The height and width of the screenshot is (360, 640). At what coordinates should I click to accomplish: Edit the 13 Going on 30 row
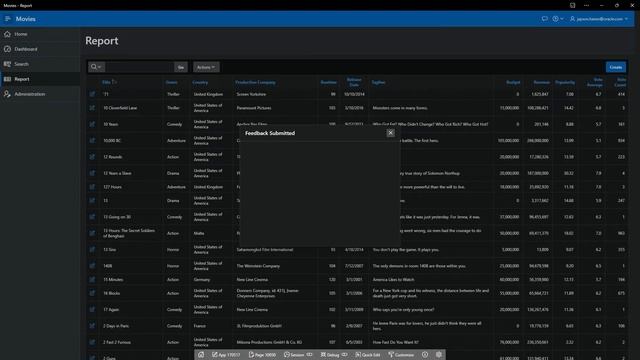point(92,217)
